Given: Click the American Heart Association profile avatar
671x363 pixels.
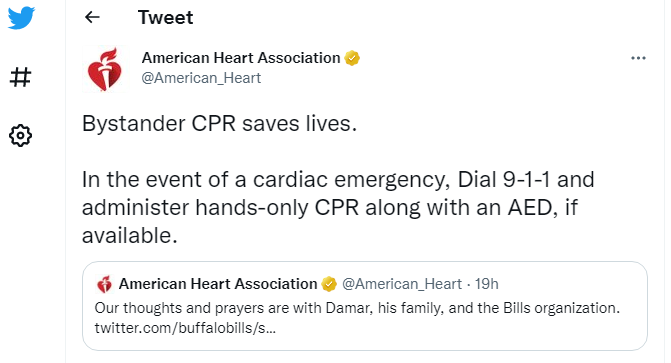Looking at the screenshot, I should (x=105, y=69).
